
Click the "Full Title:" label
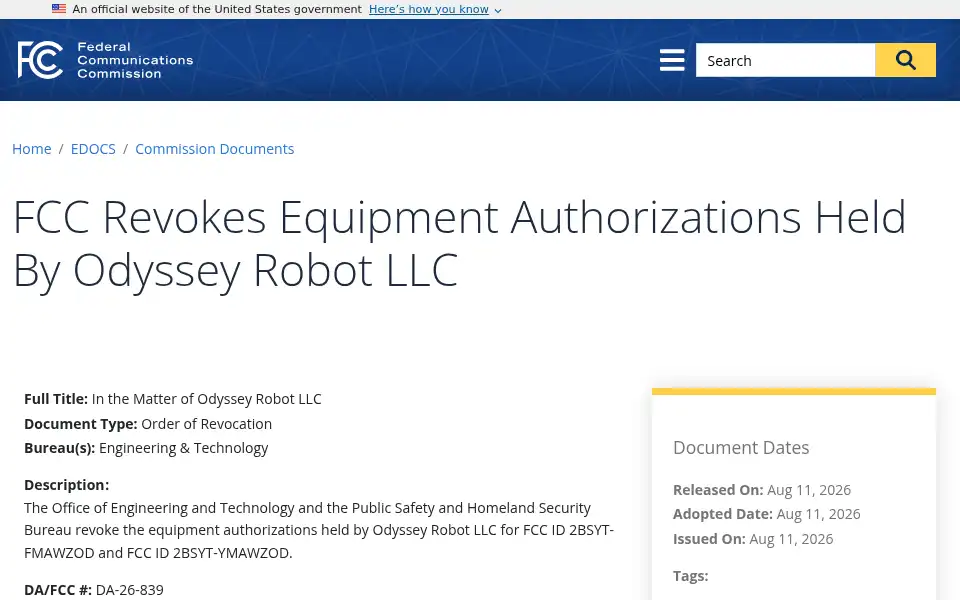tap(56, 399)
